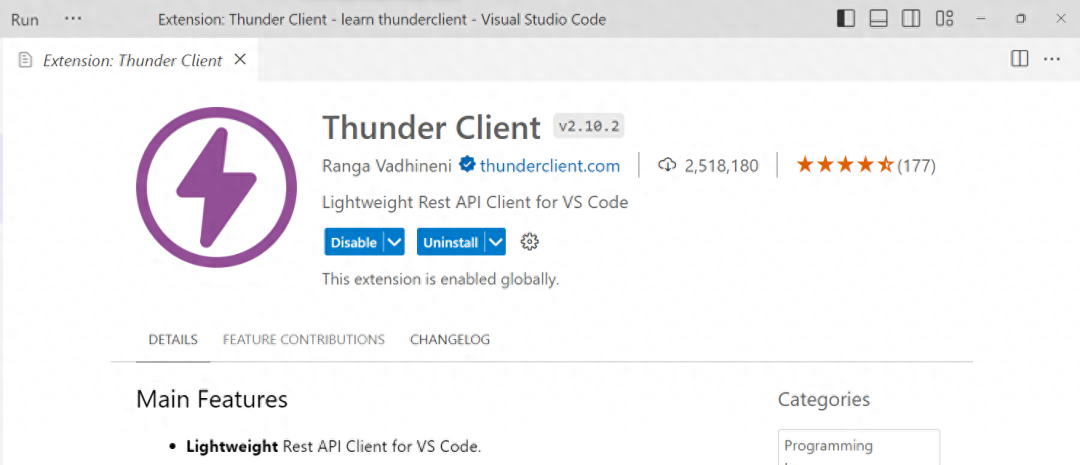The height and width of the screenshot is (465, 1080).
Task: Minimize the Visual Studio Code window
Action: [x=983, y=19]
